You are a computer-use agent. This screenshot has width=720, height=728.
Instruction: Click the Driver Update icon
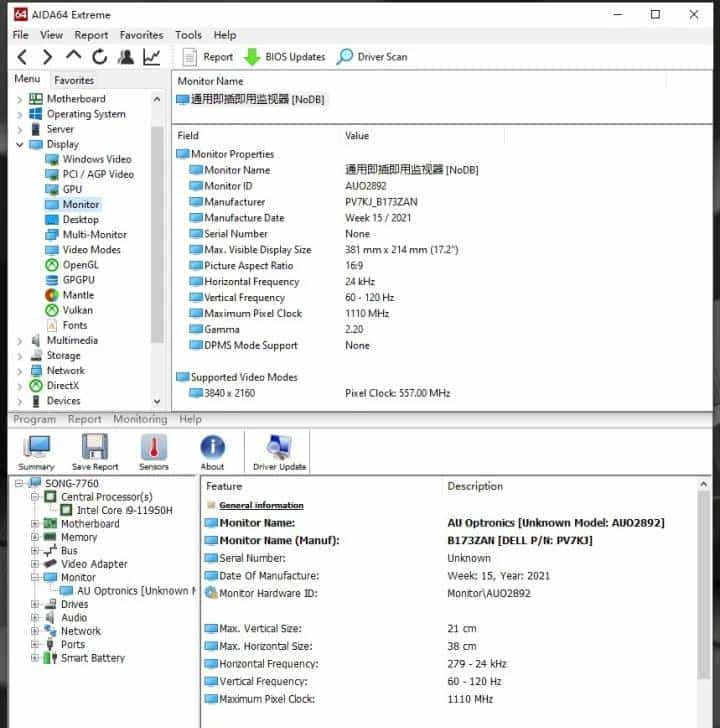point(279,452)
